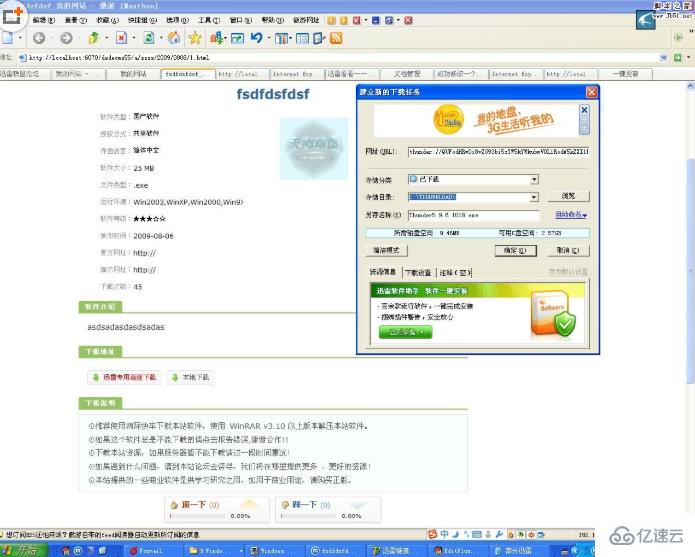The image size is (695, 557).
Task: Click the green install button in software assistant ad
Action: 406,332
